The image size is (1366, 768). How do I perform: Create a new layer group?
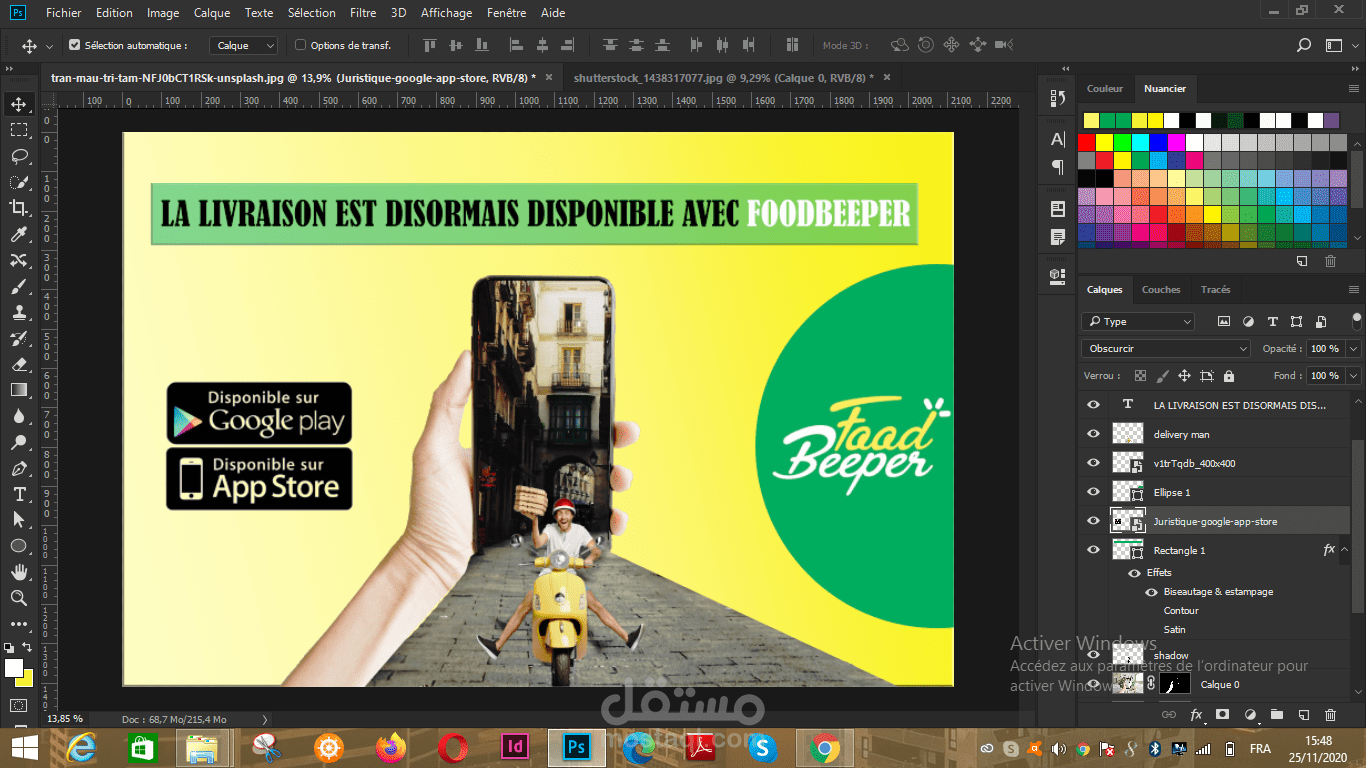1276,715
